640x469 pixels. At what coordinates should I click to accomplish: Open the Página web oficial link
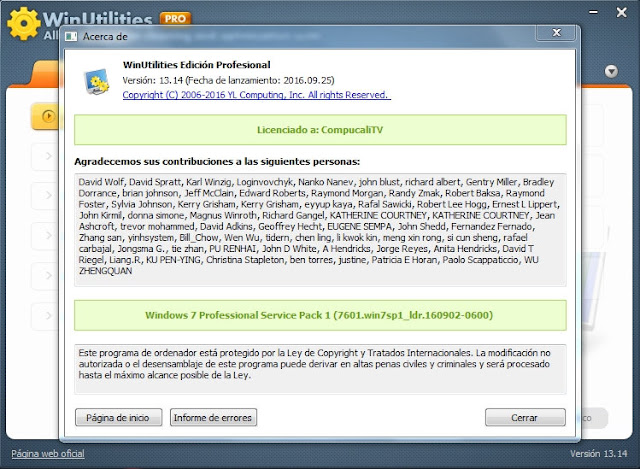pyautogui.click(x=48, y=453)
